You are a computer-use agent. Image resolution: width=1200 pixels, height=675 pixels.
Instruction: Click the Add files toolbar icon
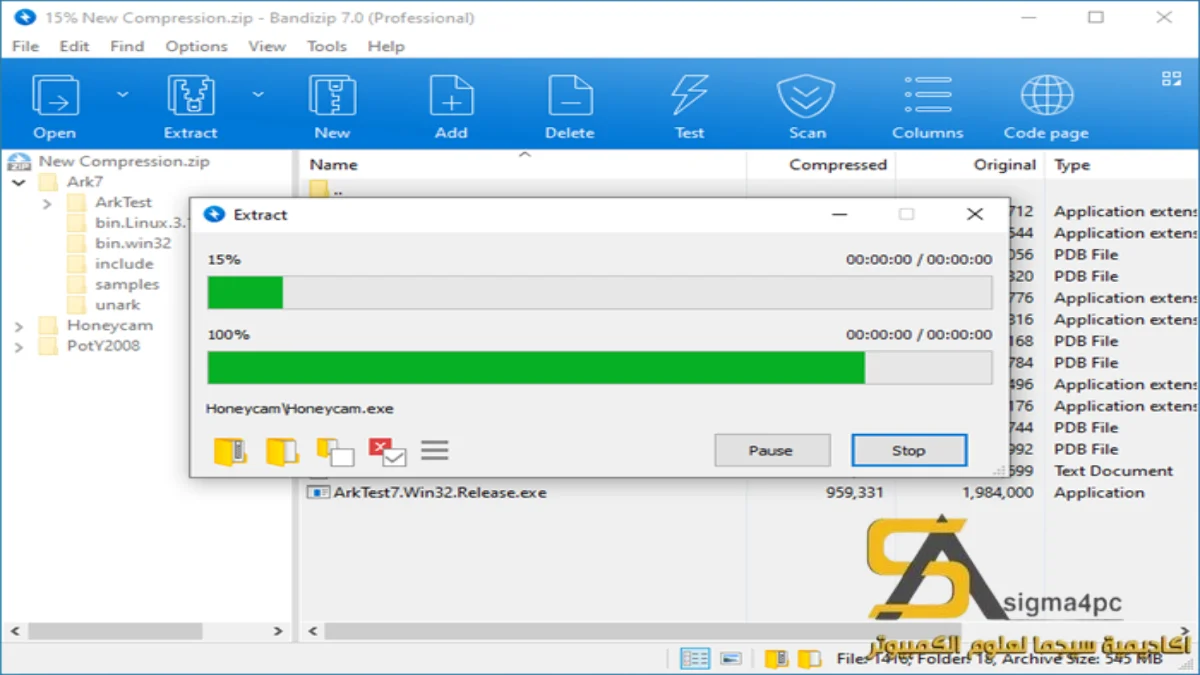point(451,97)
